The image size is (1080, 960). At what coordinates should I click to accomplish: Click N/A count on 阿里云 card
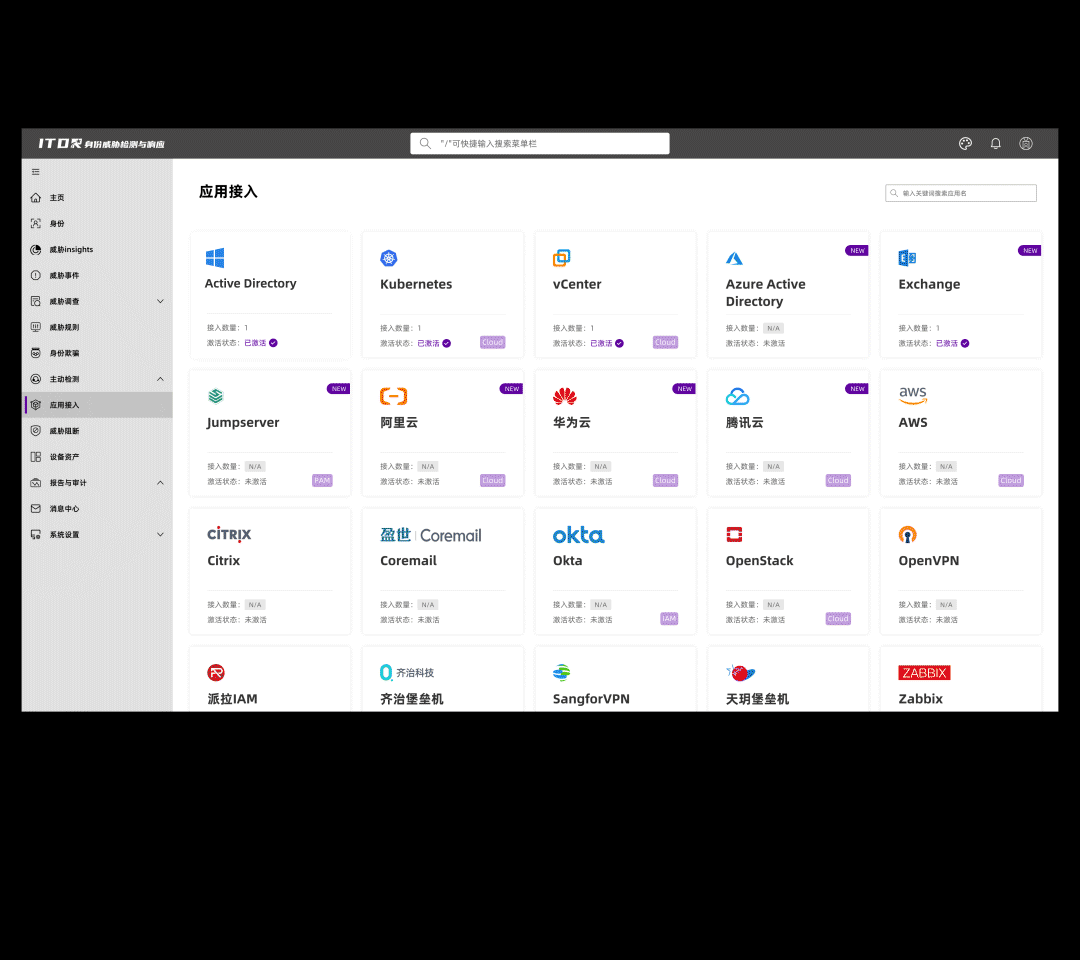(x=428, y=467)
